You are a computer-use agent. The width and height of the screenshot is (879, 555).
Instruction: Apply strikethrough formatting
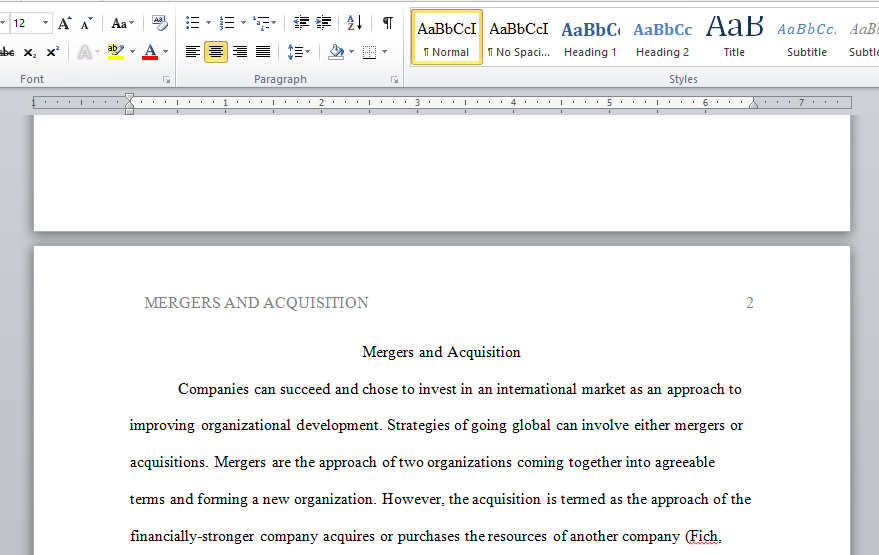click(x=7, y=52)
